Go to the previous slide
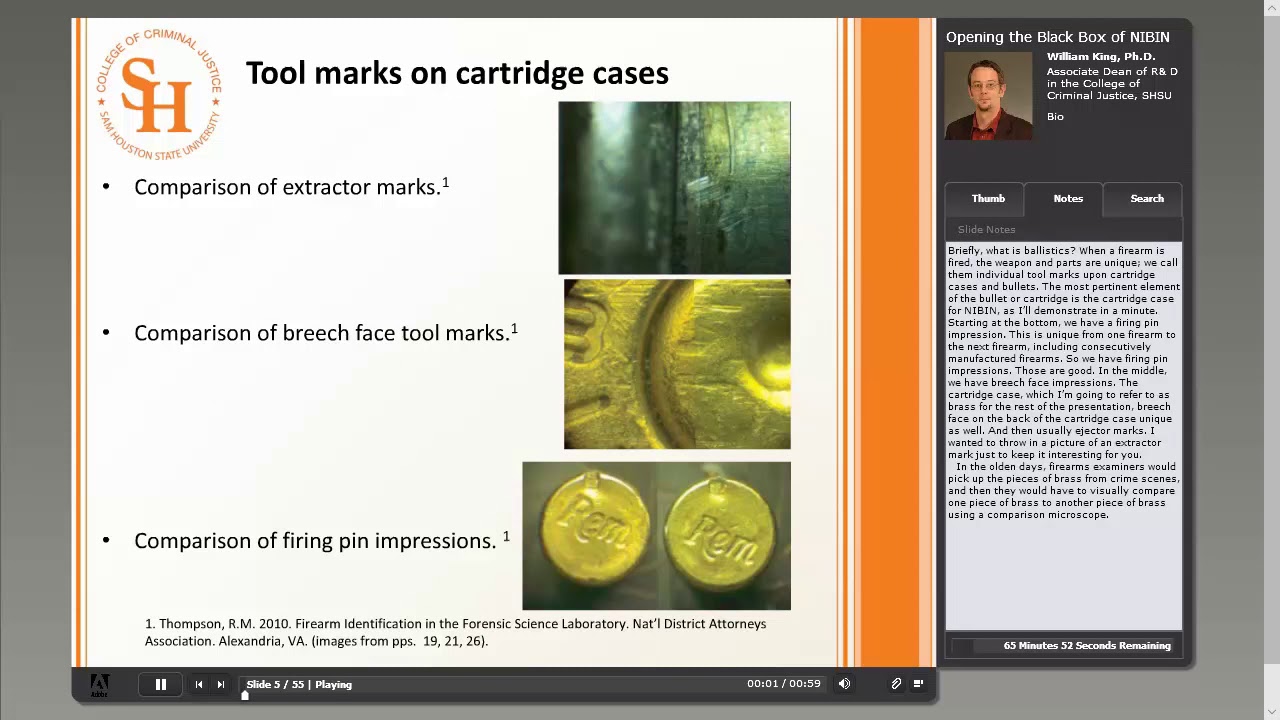 click(x=198, y=685)
